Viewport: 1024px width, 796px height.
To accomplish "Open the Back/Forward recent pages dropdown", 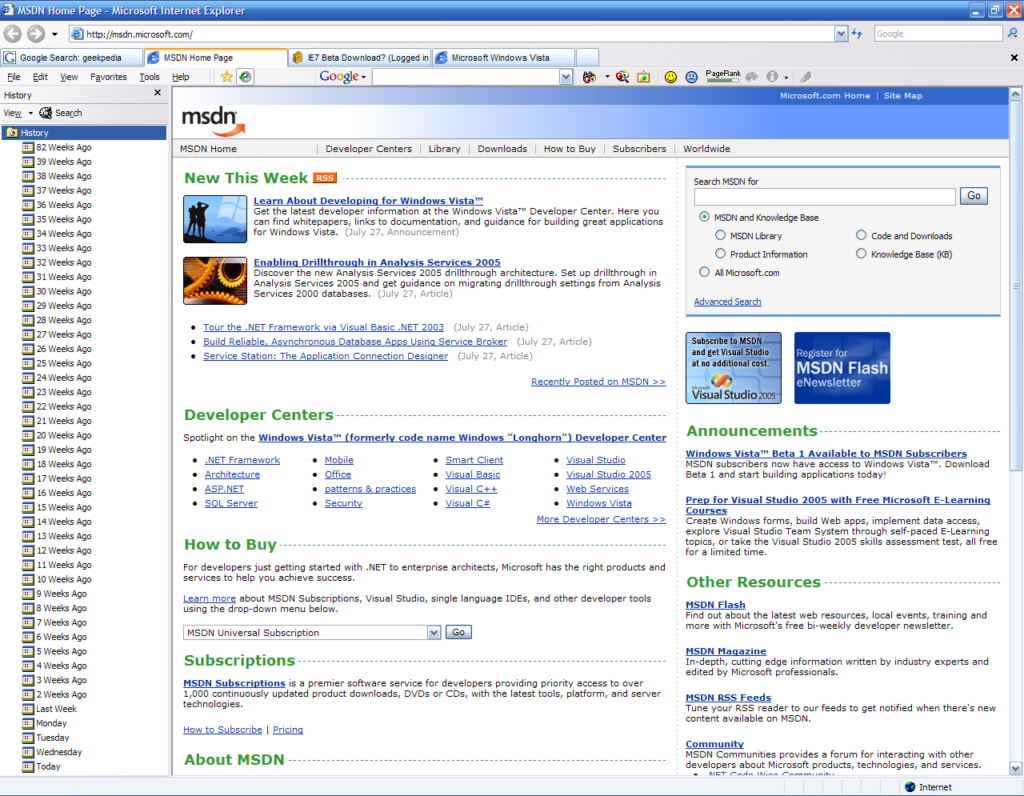I will coord(54,34).
